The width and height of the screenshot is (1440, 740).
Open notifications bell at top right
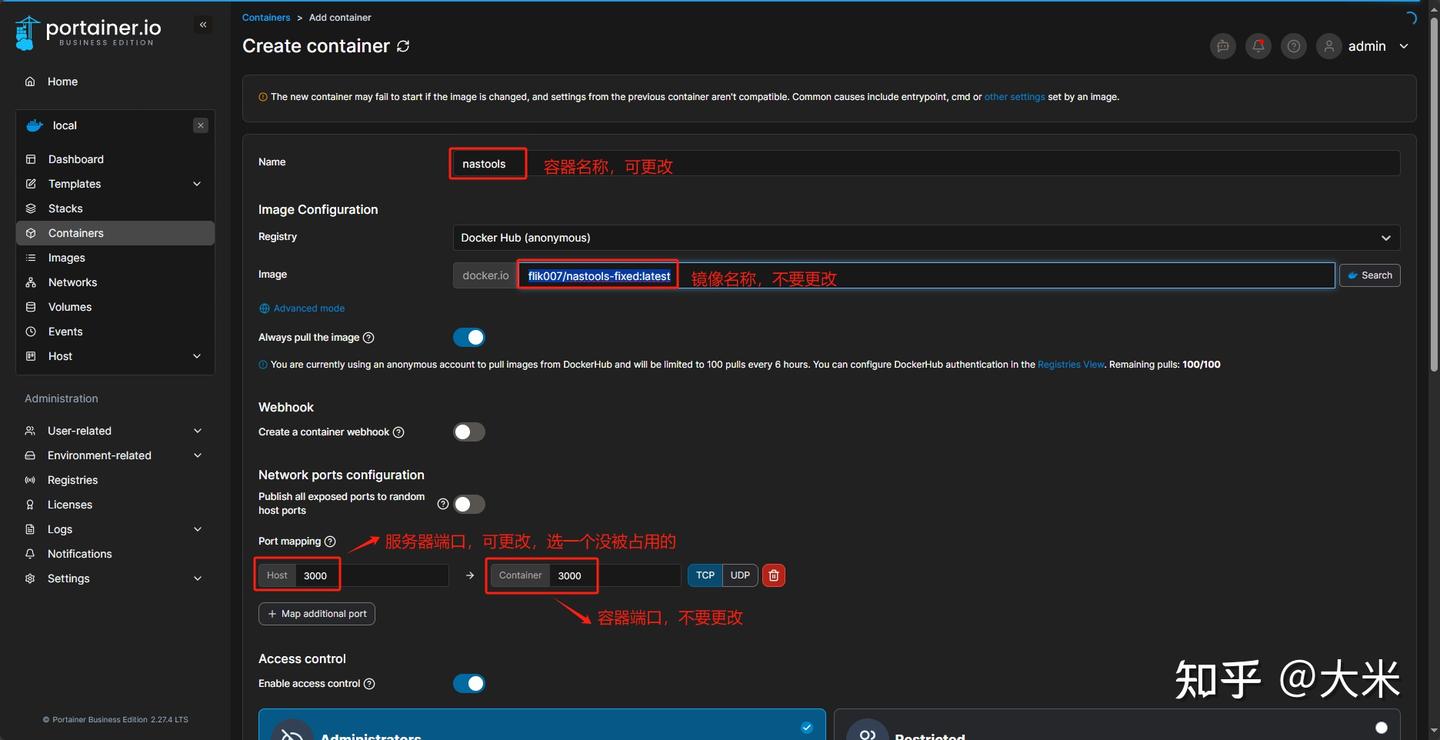coord(1257,45)
